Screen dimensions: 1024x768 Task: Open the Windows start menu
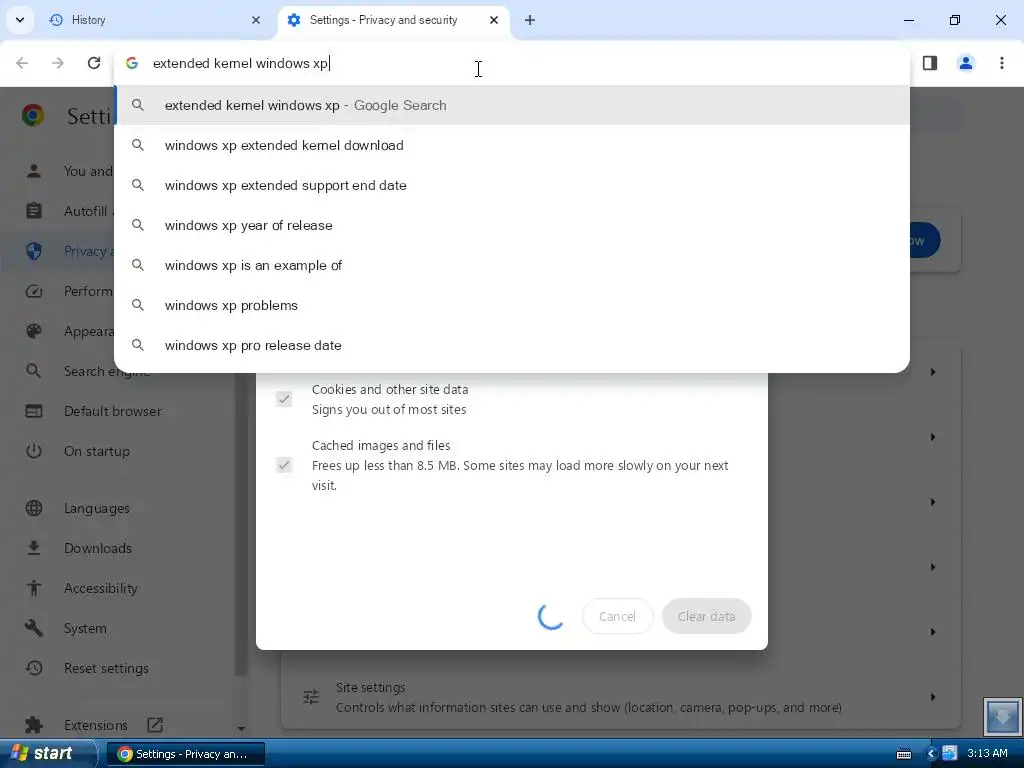(x=47, y=753)
